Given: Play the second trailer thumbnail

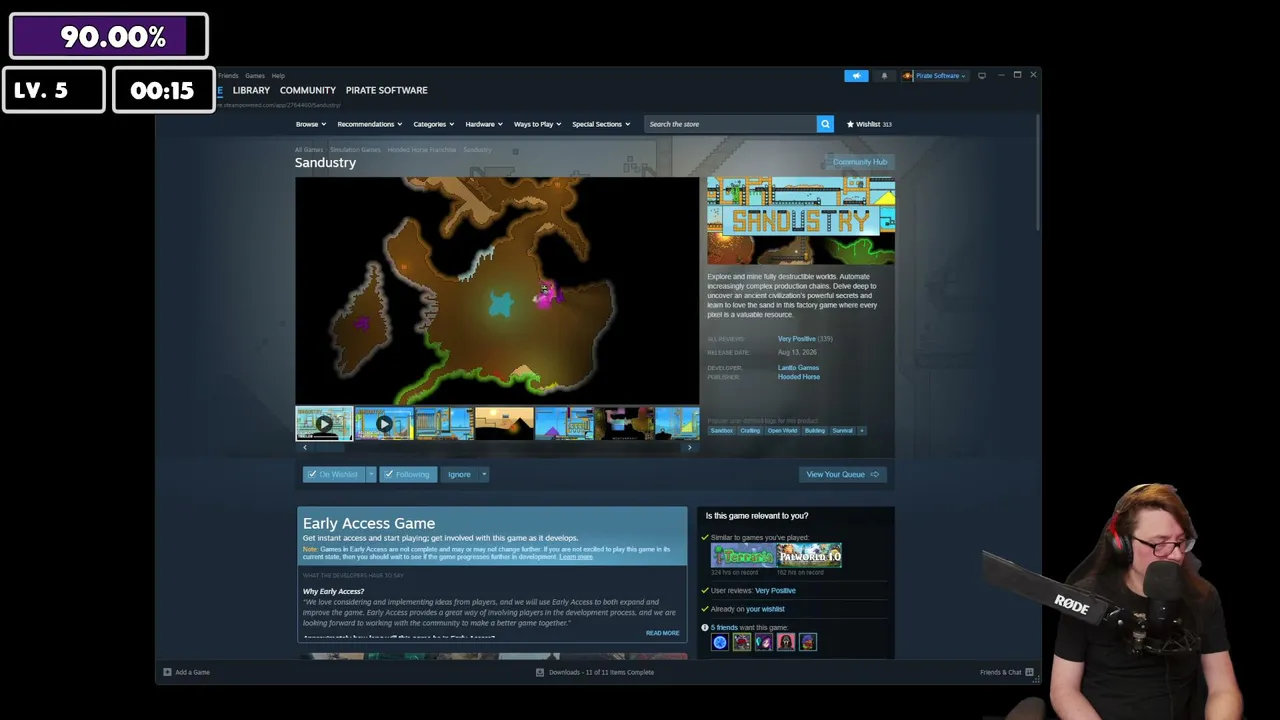Looking at the screenshot, I should [384, 424].
